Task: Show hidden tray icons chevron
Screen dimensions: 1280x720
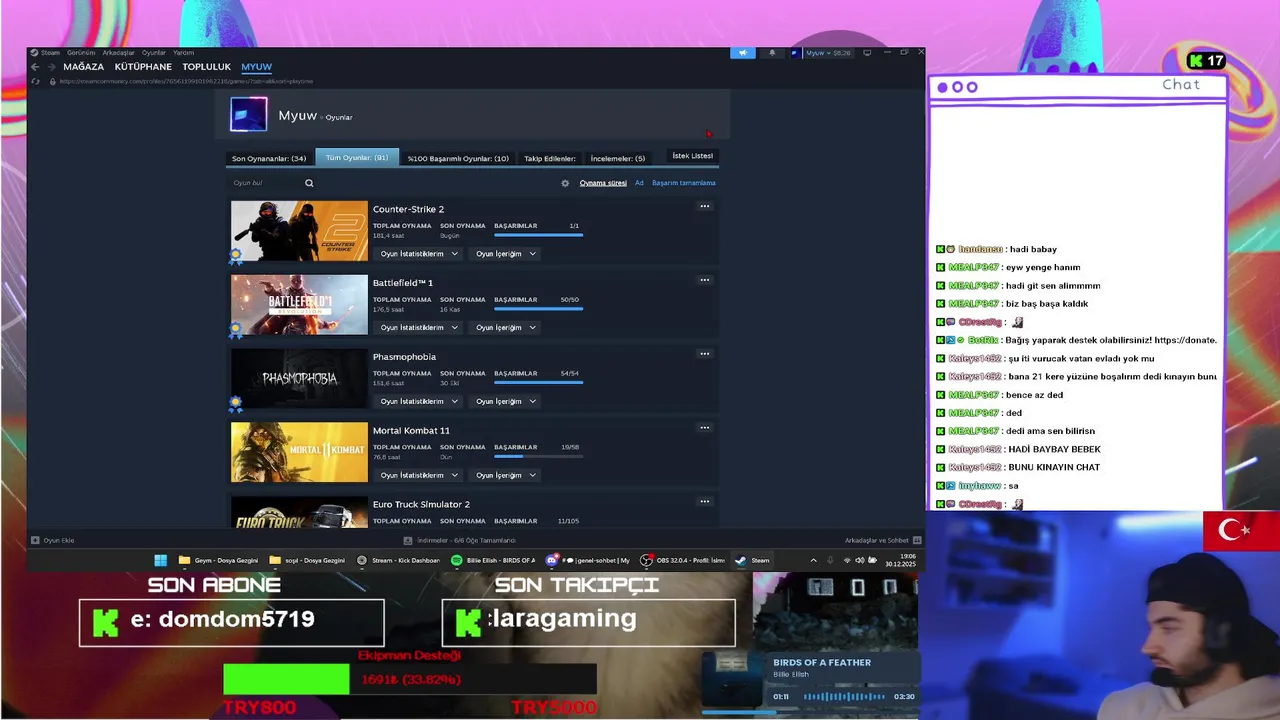Action: pyautogui.click(x=813, y=560)
